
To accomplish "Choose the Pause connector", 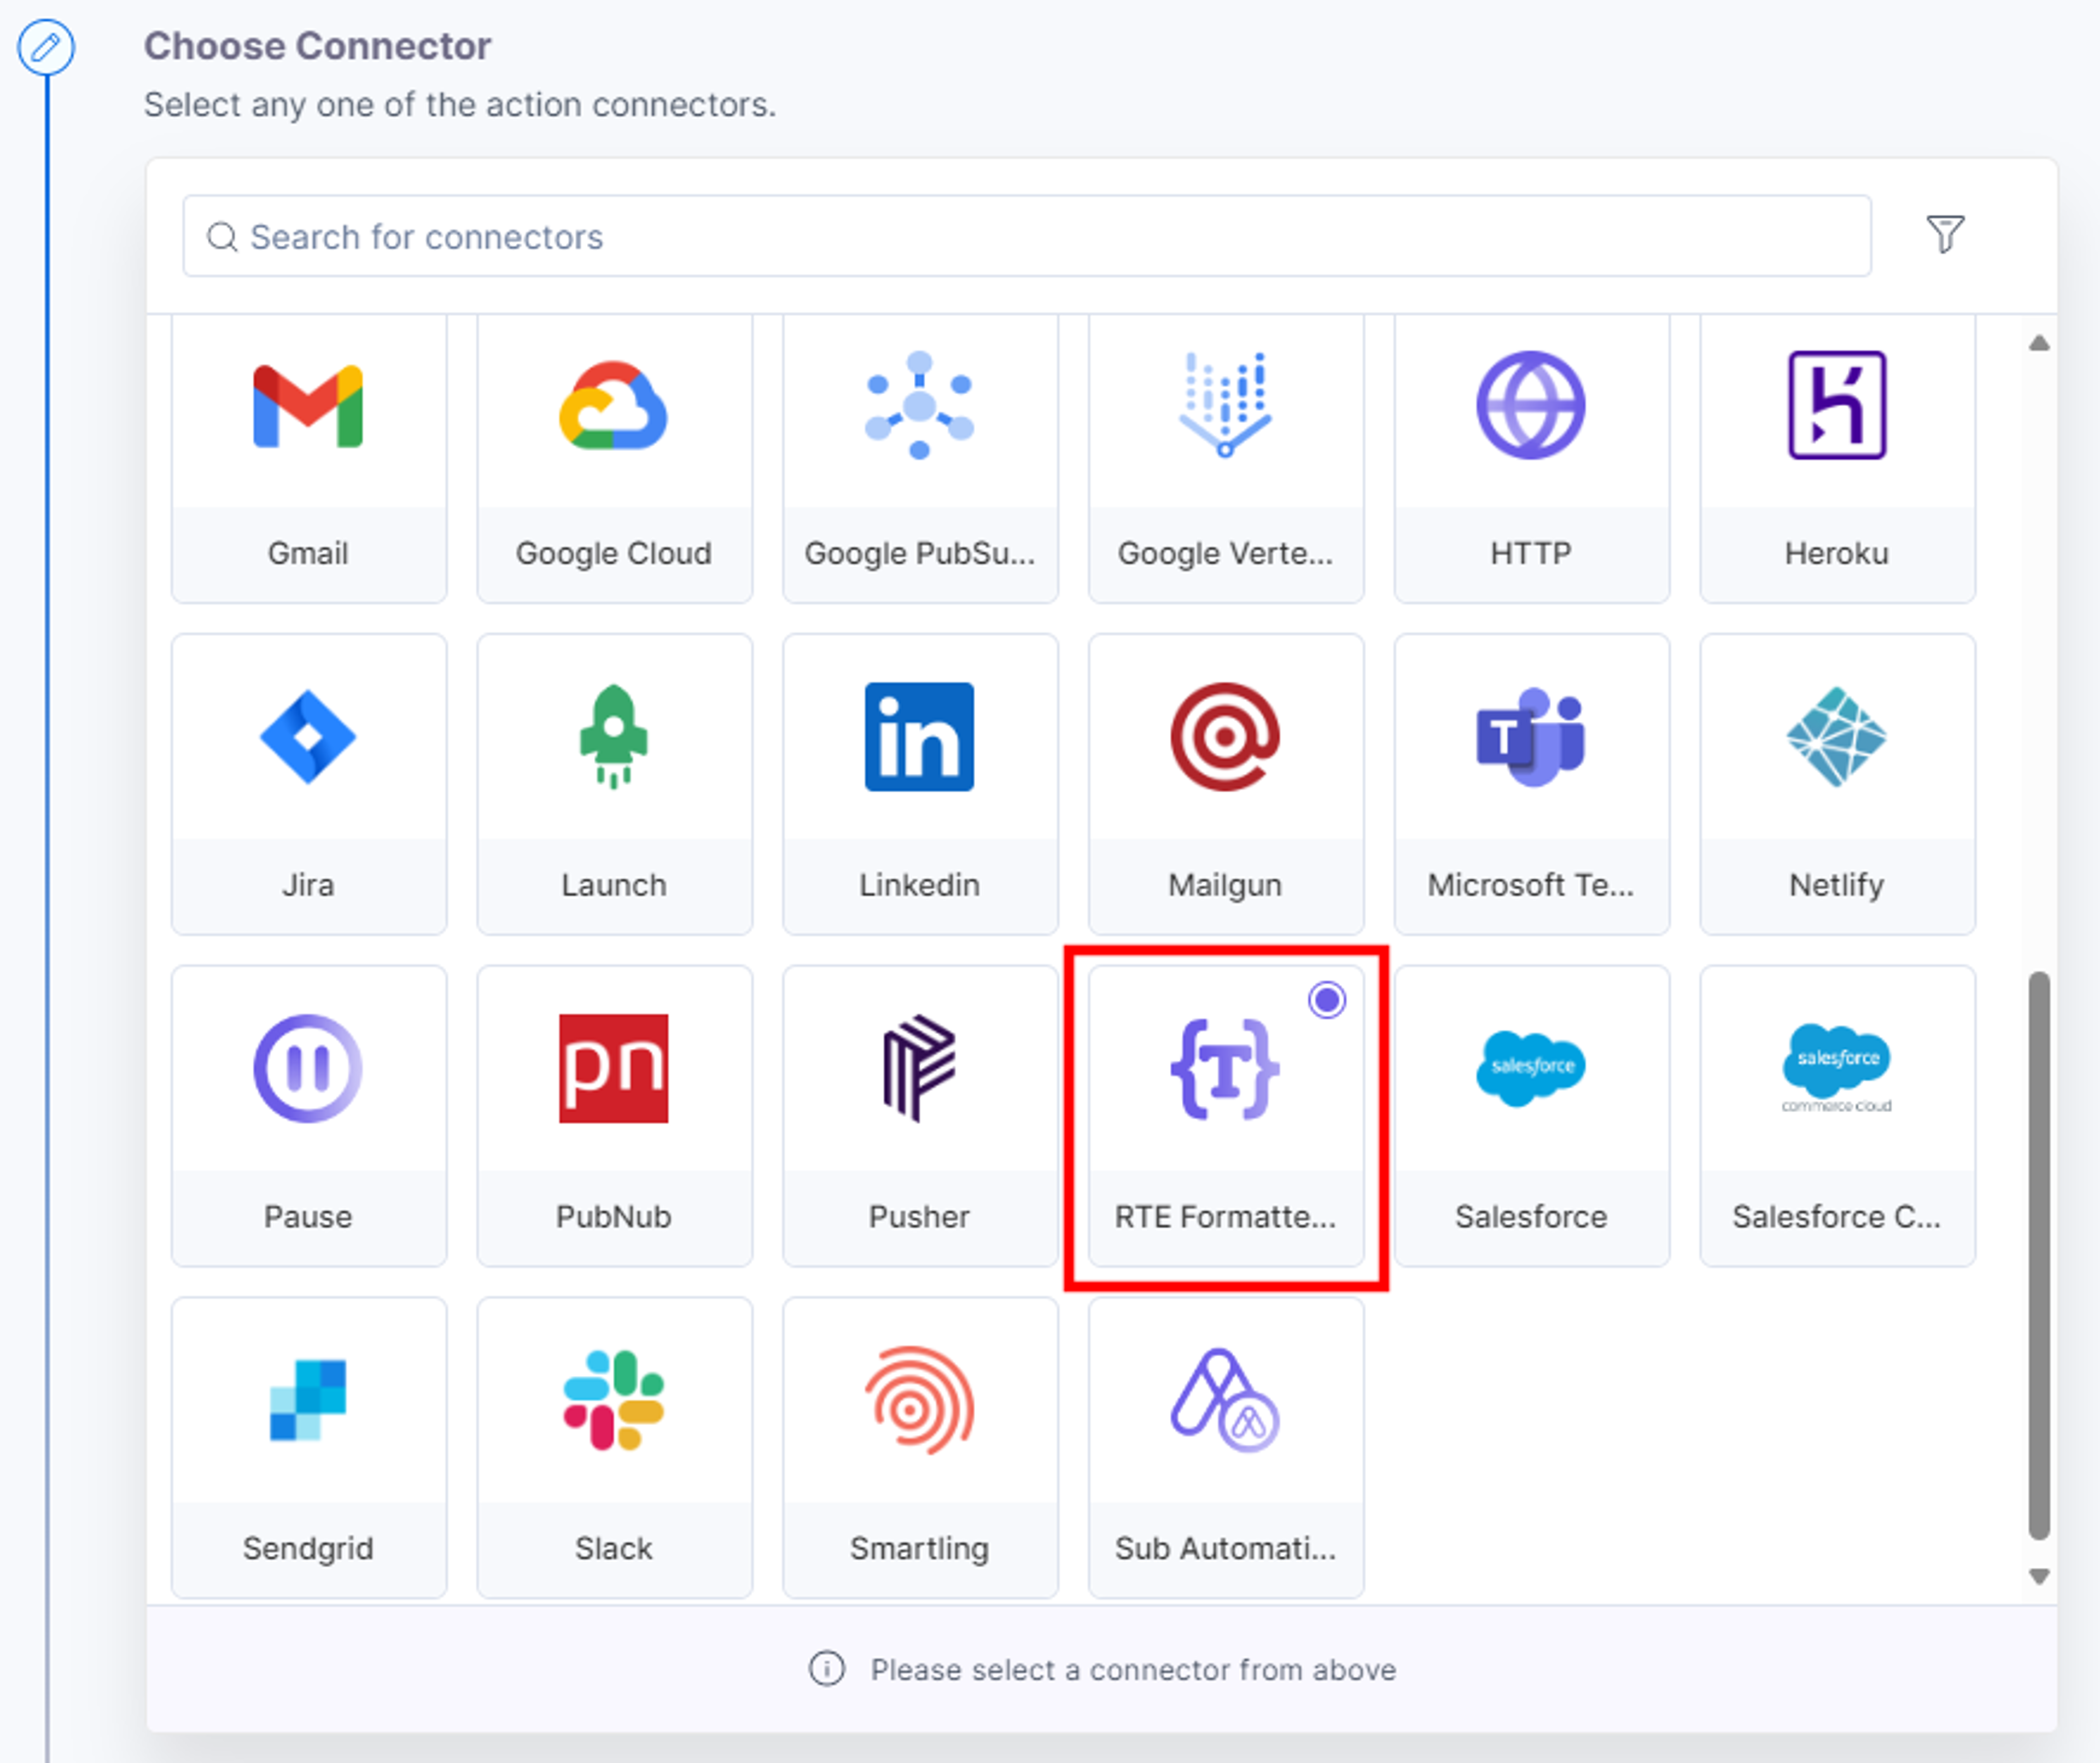I will tap(308, 1116).
